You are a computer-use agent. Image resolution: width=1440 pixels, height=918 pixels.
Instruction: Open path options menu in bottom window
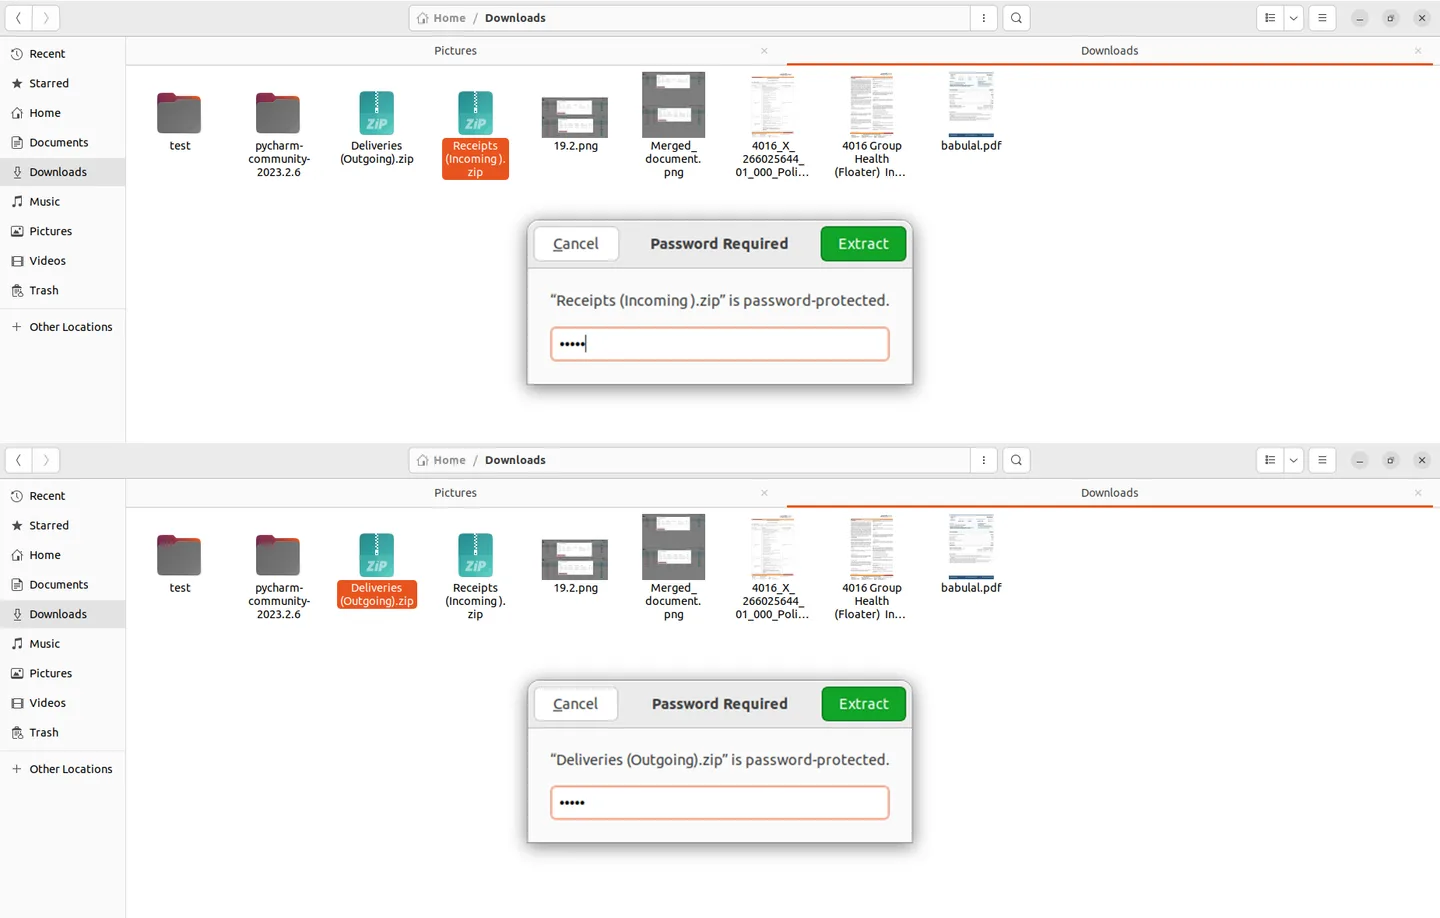(984, 460)
